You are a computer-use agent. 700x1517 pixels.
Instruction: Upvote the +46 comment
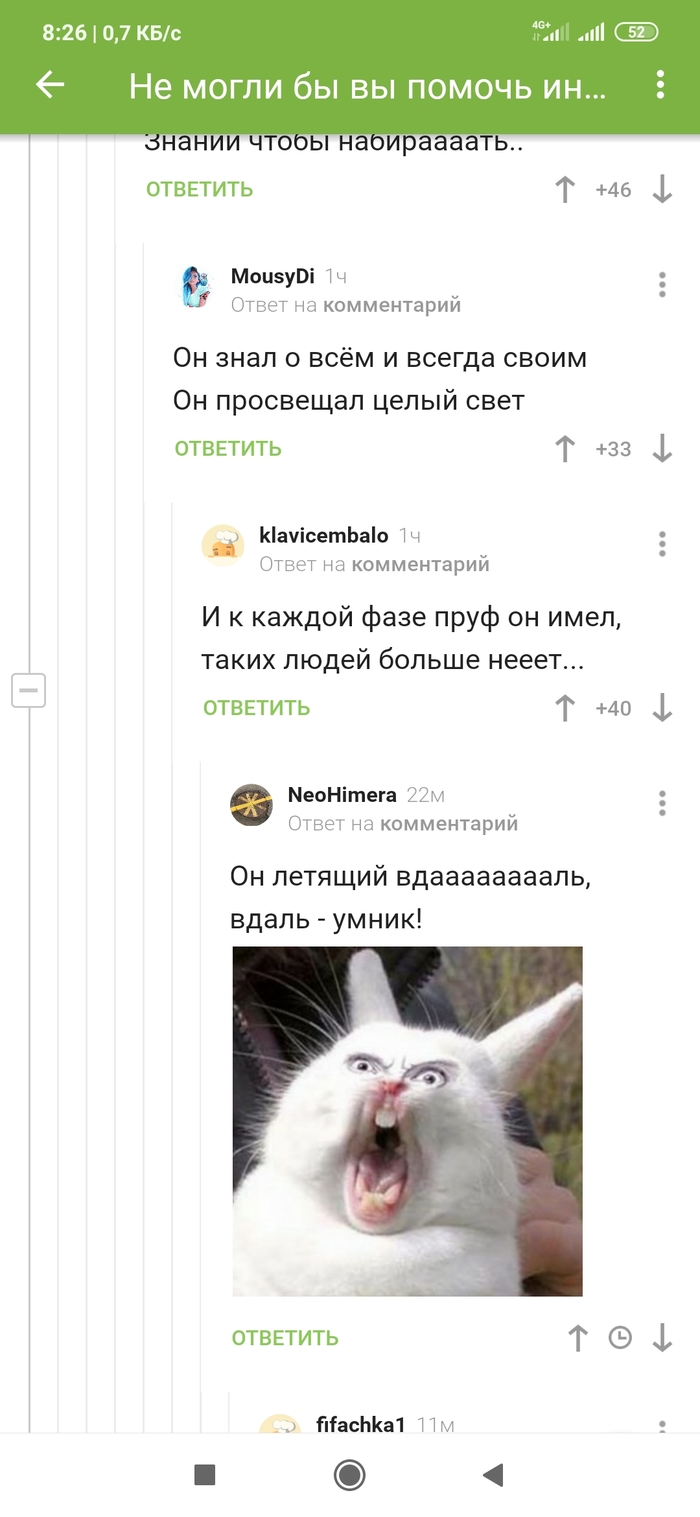pos(565,190)
